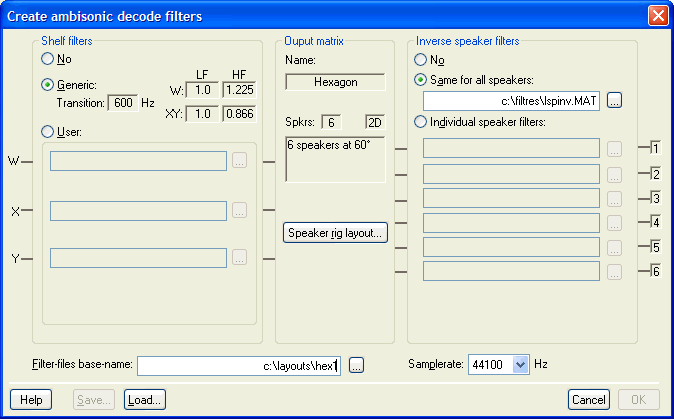
Task: Select Individual speaker filters option
Action: [421, 122]
